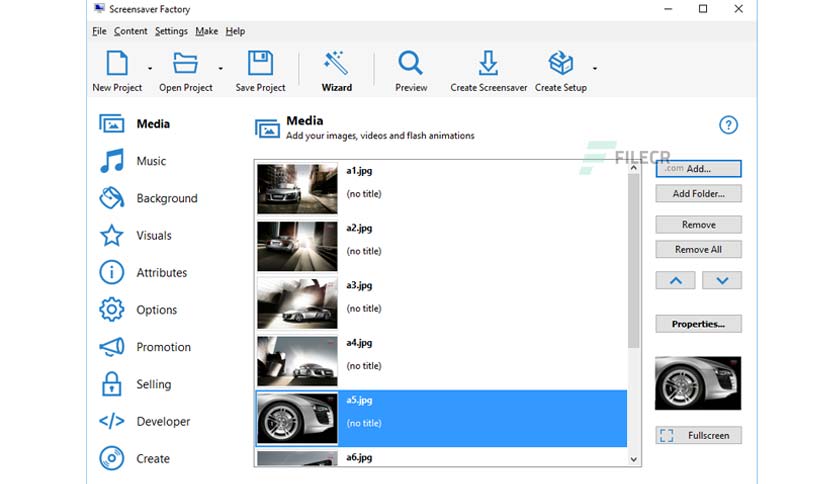Screen dimensions: 836x484
Task: Click the Remove button
Action: pyautogui.click(x=698, y=224)
